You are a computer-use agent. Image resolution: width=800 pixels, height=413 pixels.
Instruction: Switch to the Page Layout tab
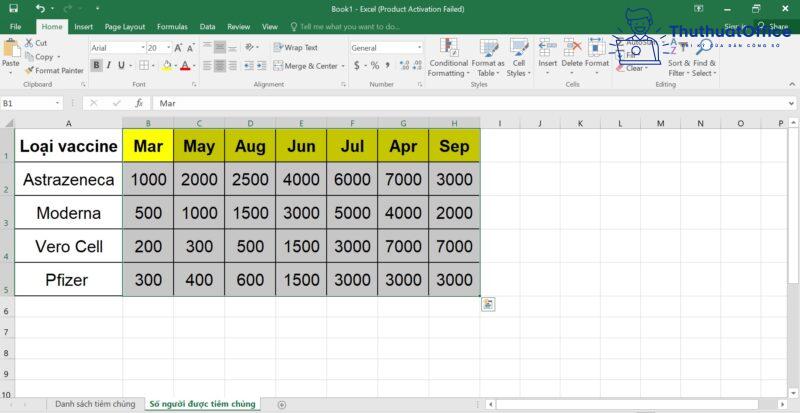point(125,27)
